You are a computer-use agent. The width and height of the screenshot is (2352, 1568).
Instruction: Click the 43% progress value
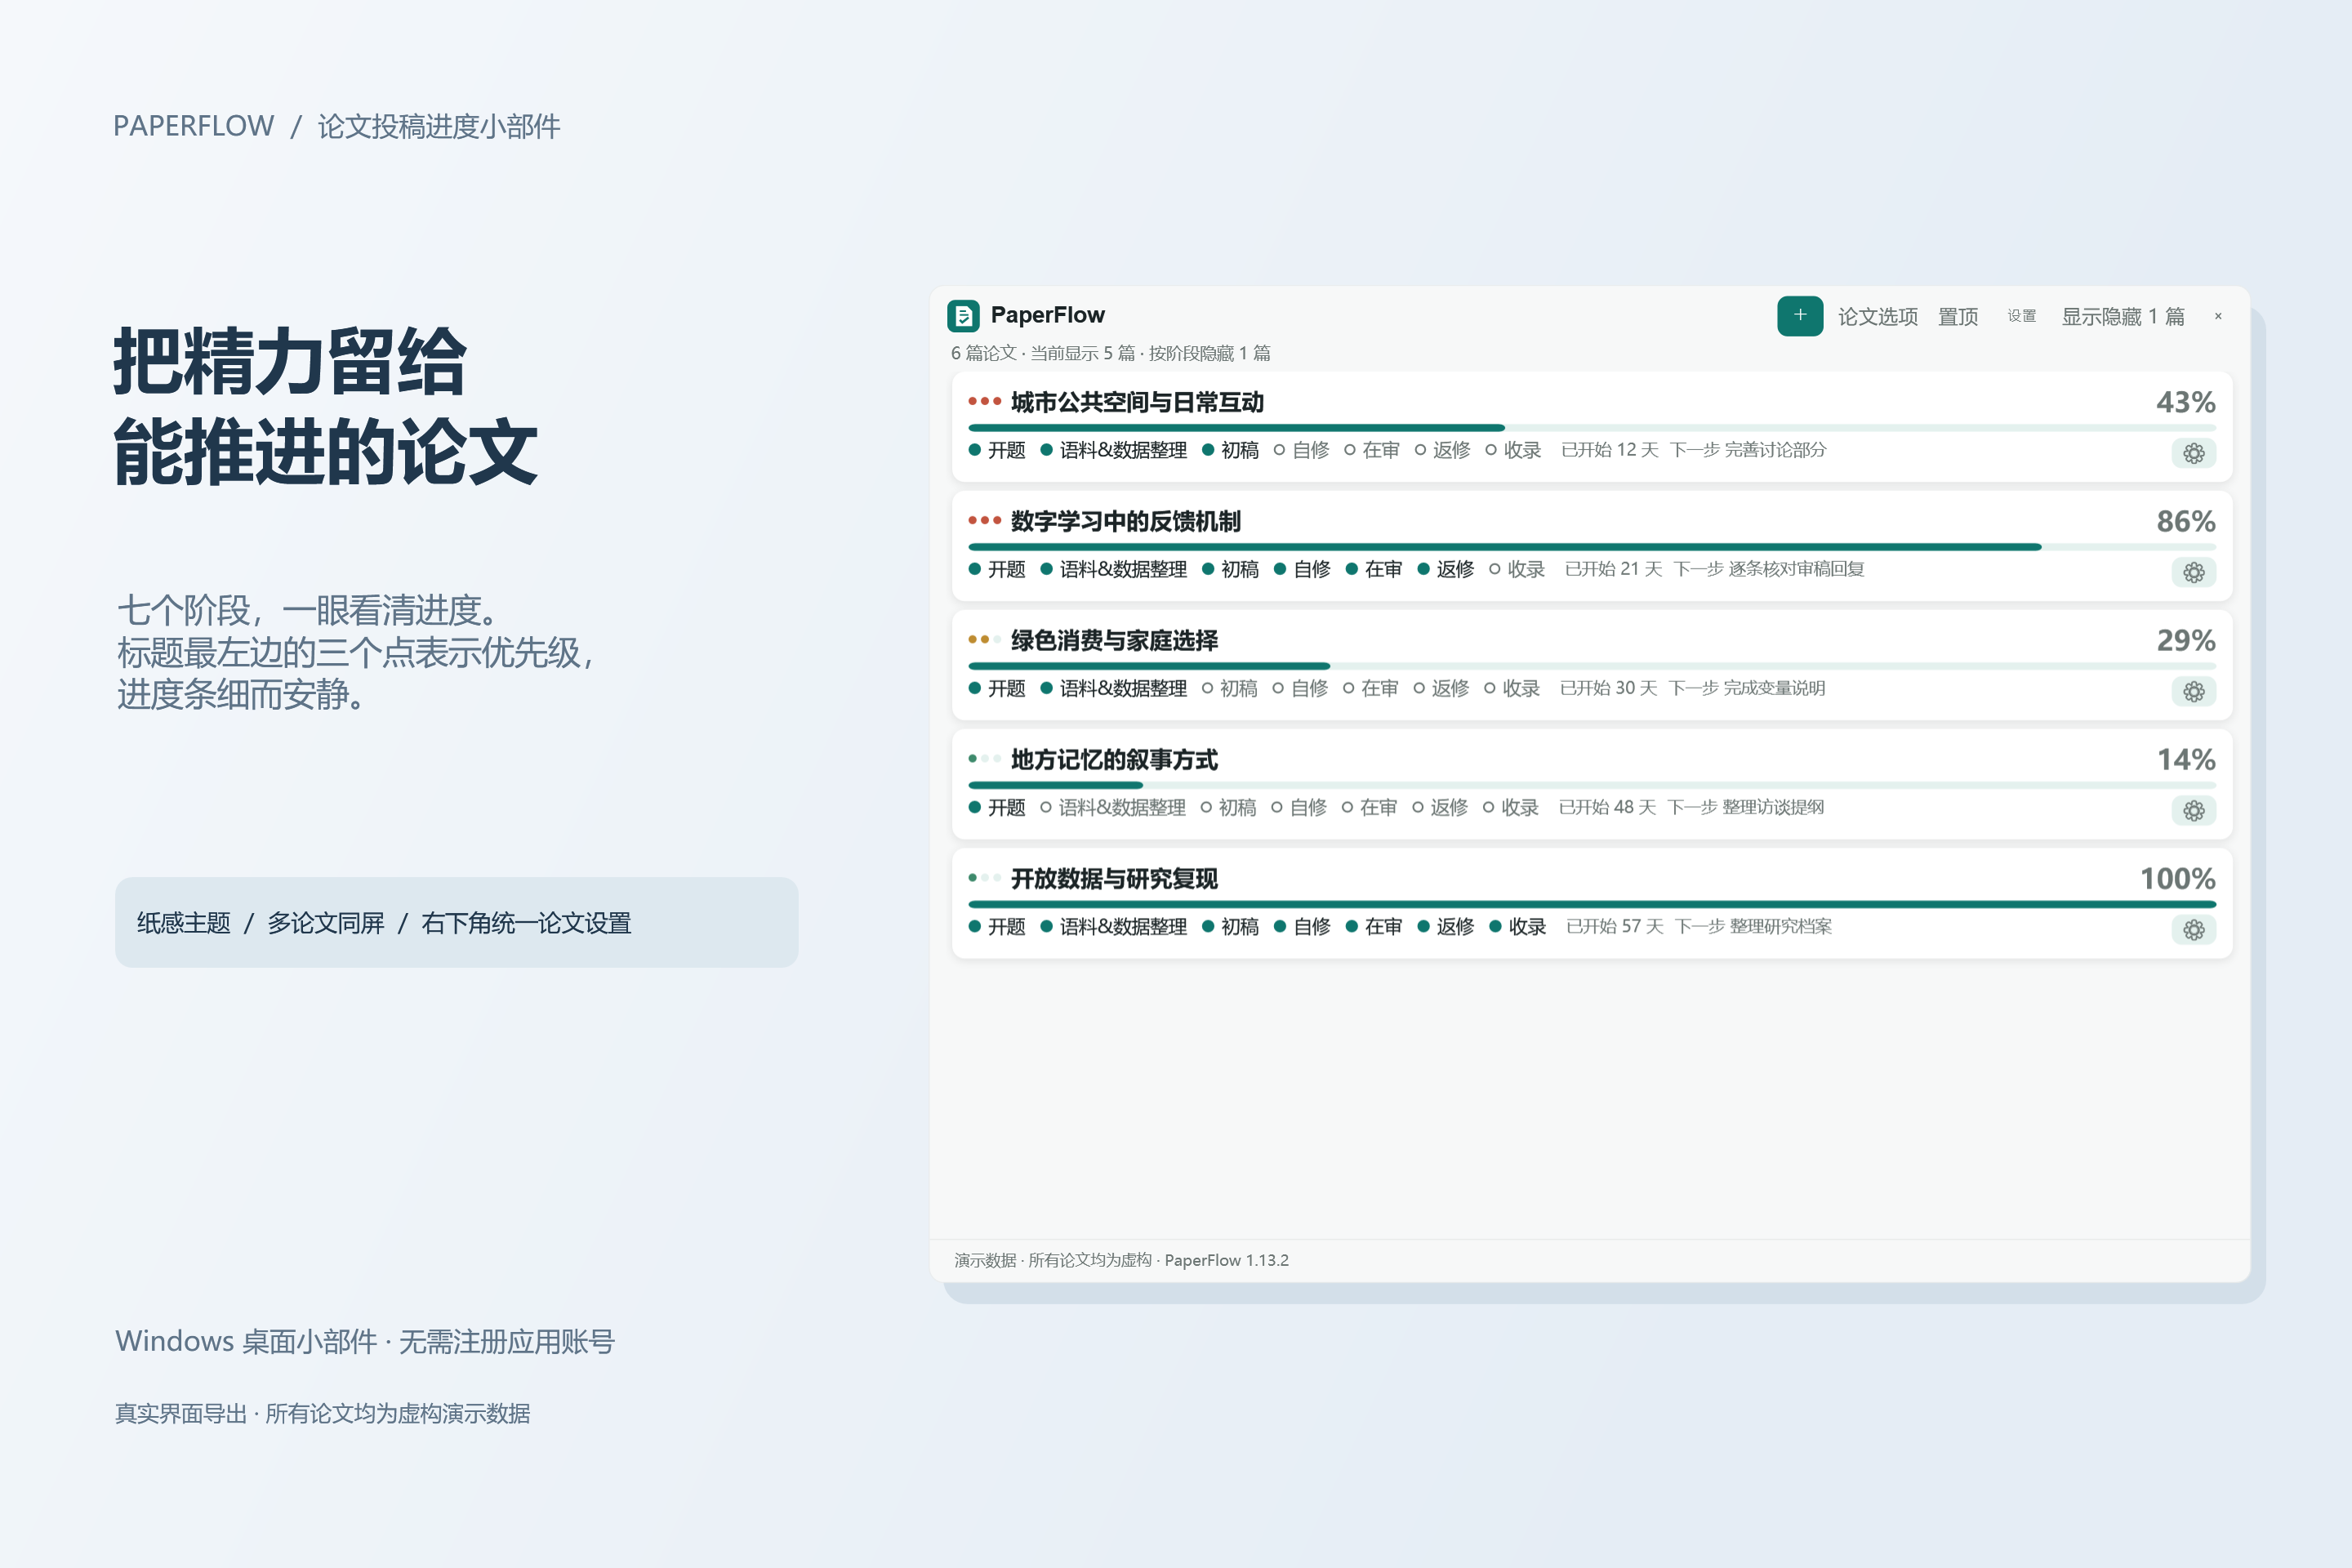pos(2185,402)
